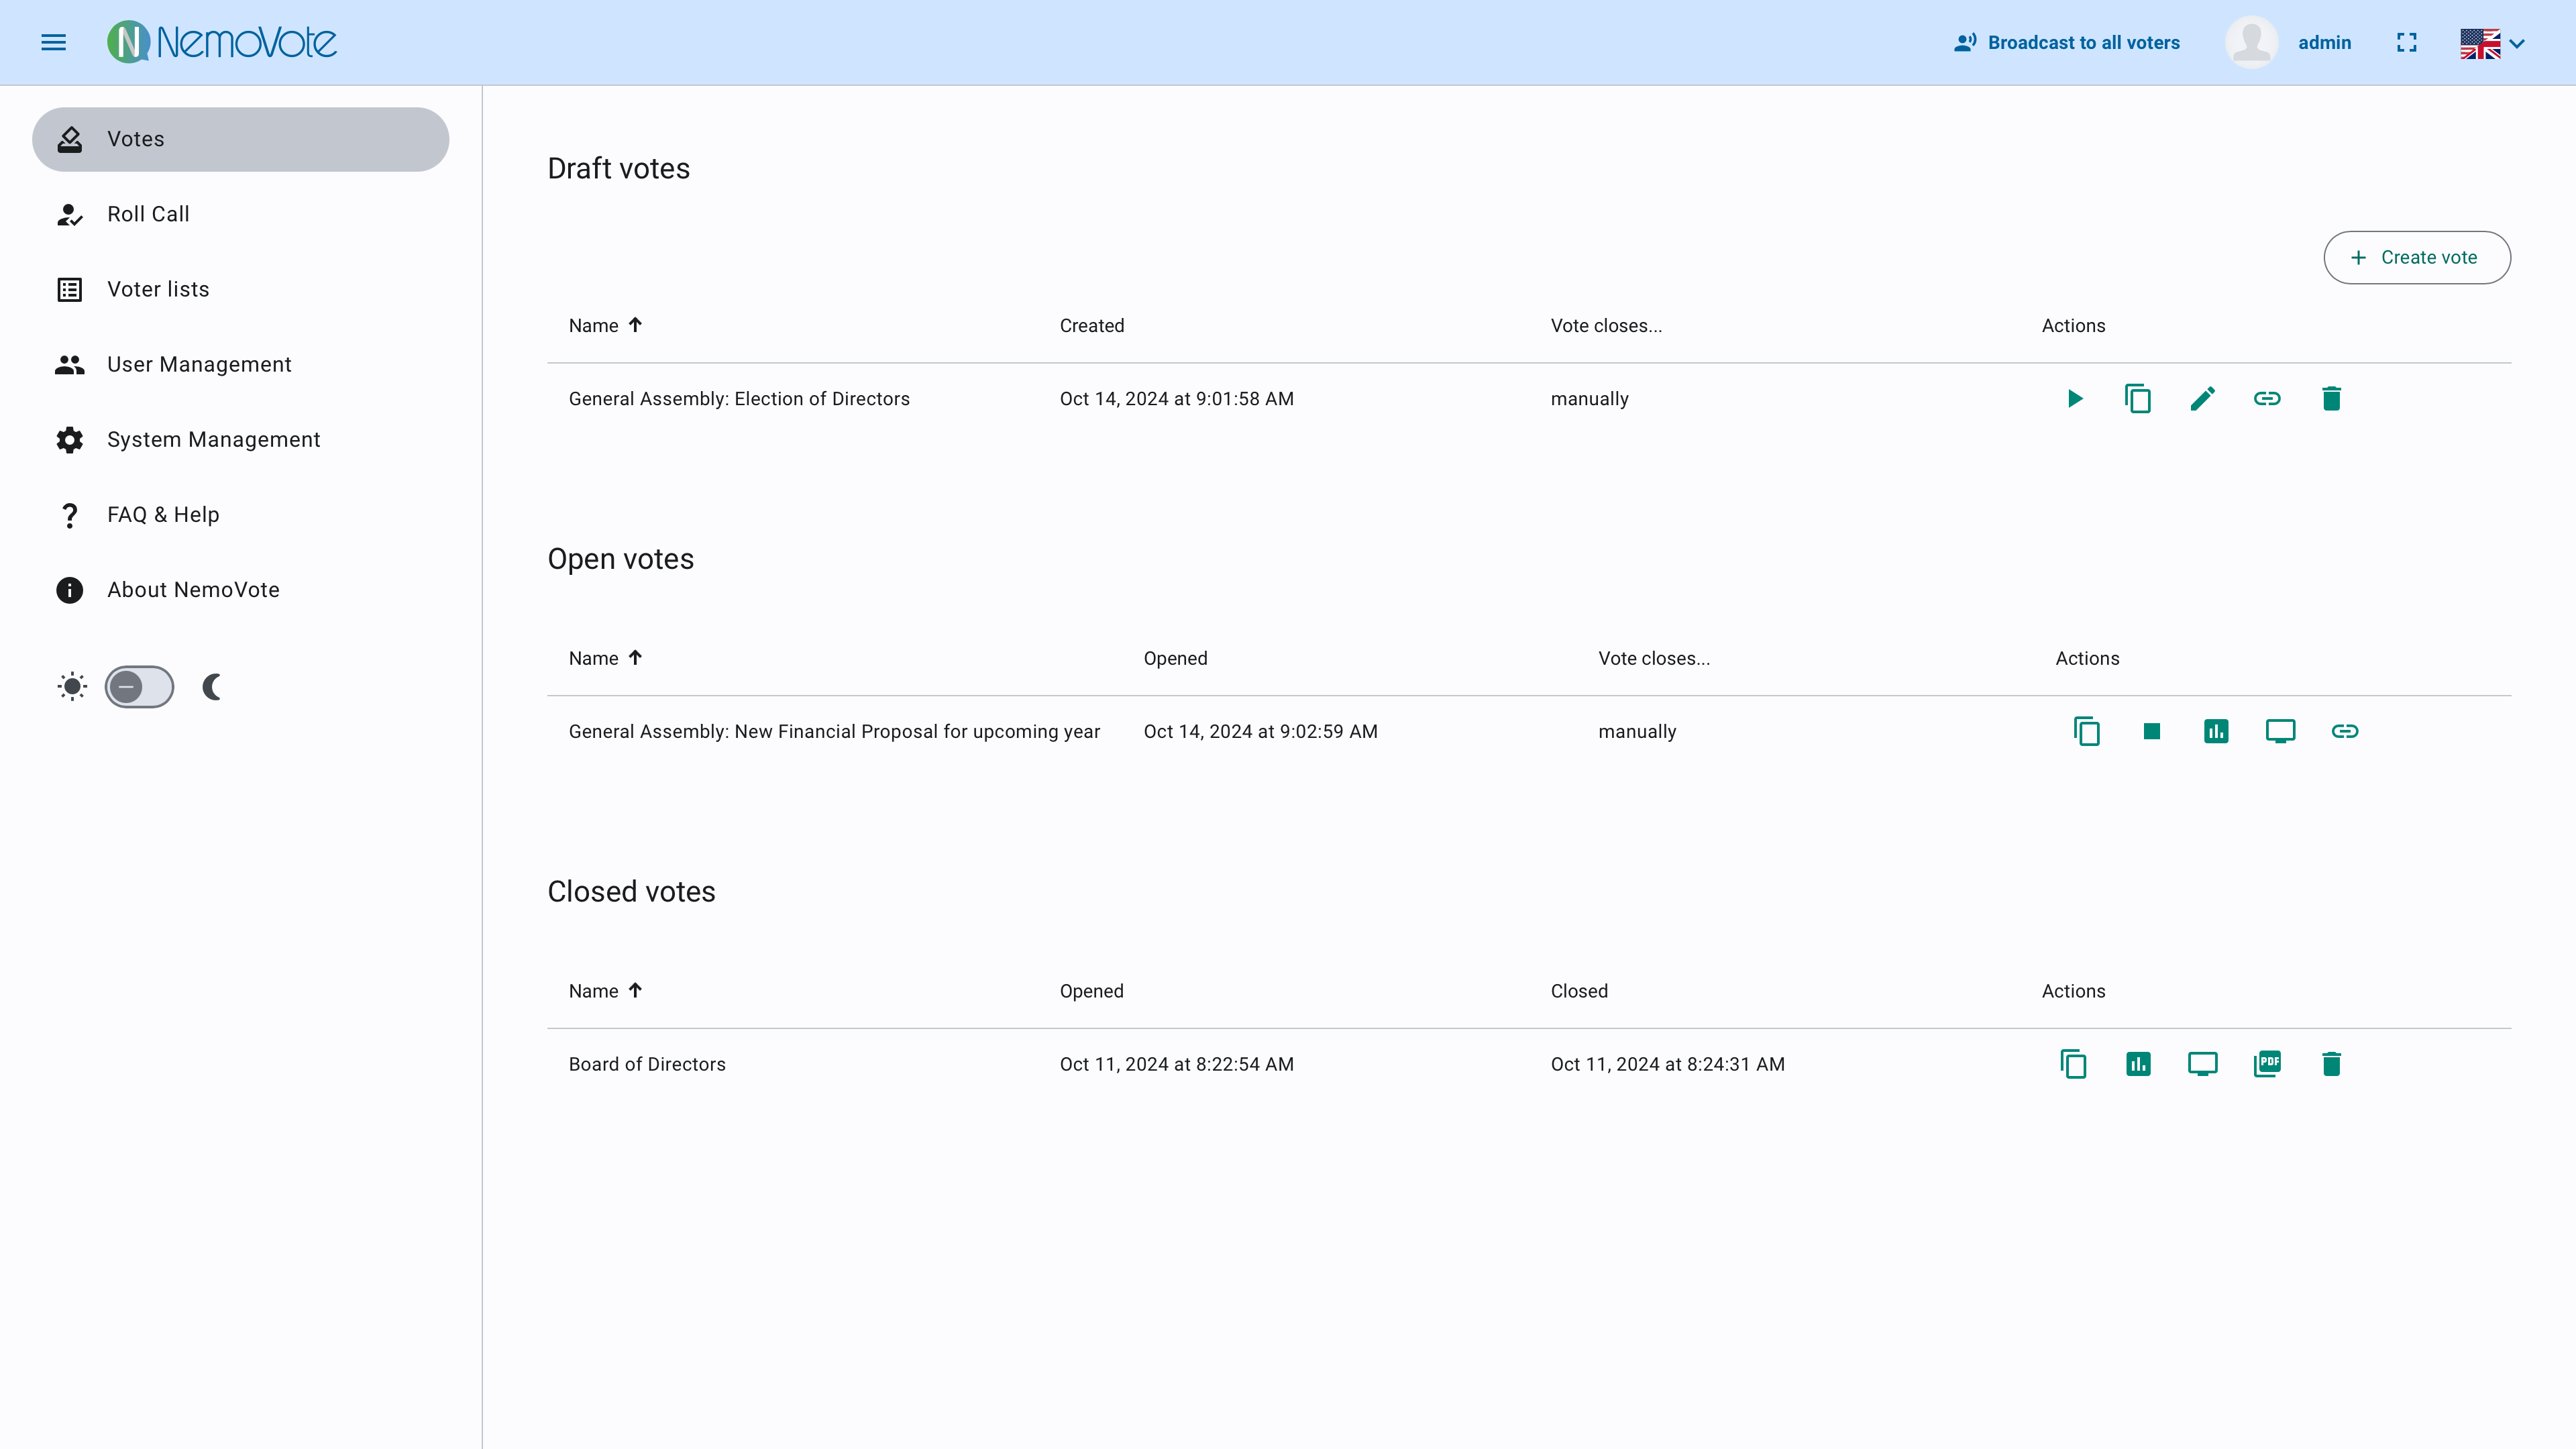This screenshot has height=1449, width=2576.
Task: View results of New Financial Proposal vote
Action: click(x=2216, y=731)
